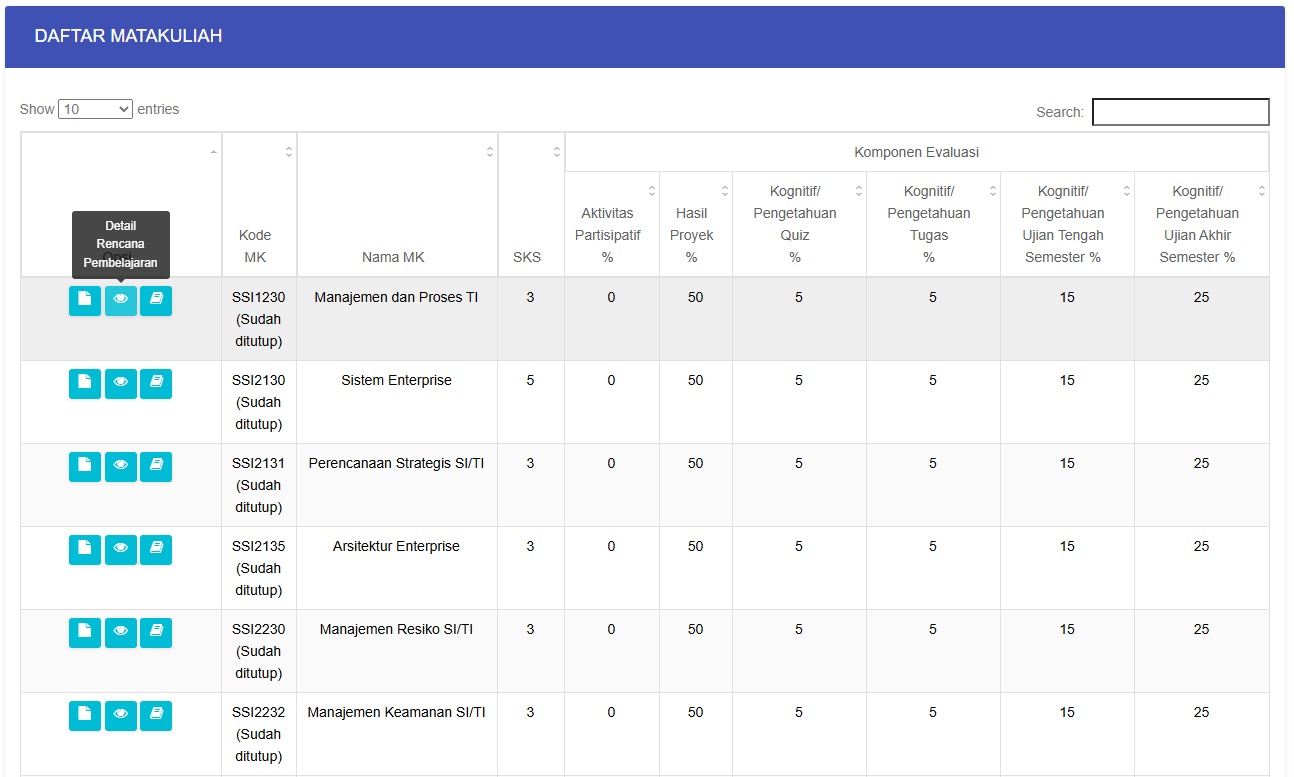Sort by SKS column header
This screenshot has width=1294, height=777.
[531, 204]
